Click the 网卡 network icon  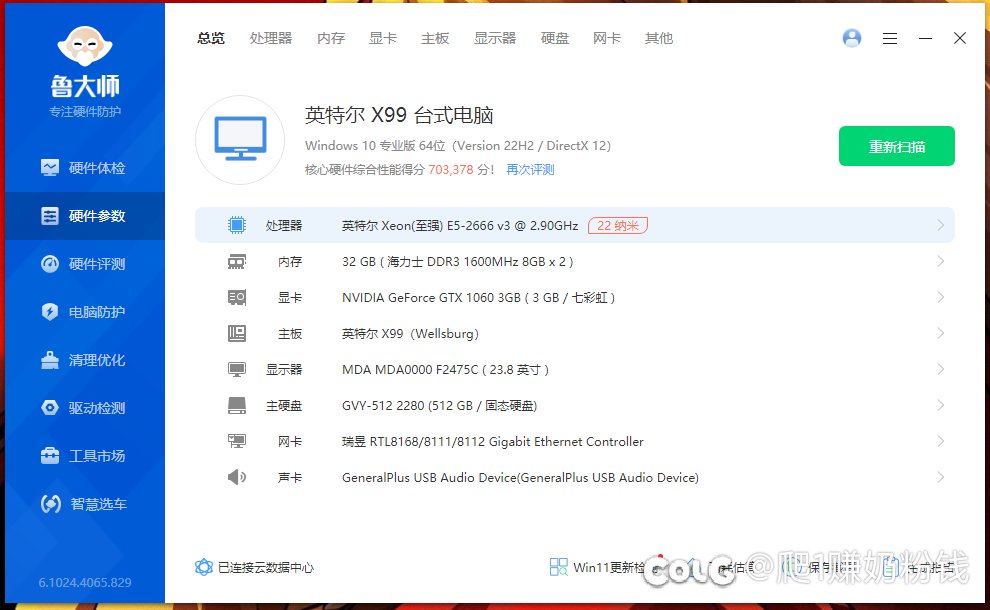[x=237, y=441]
